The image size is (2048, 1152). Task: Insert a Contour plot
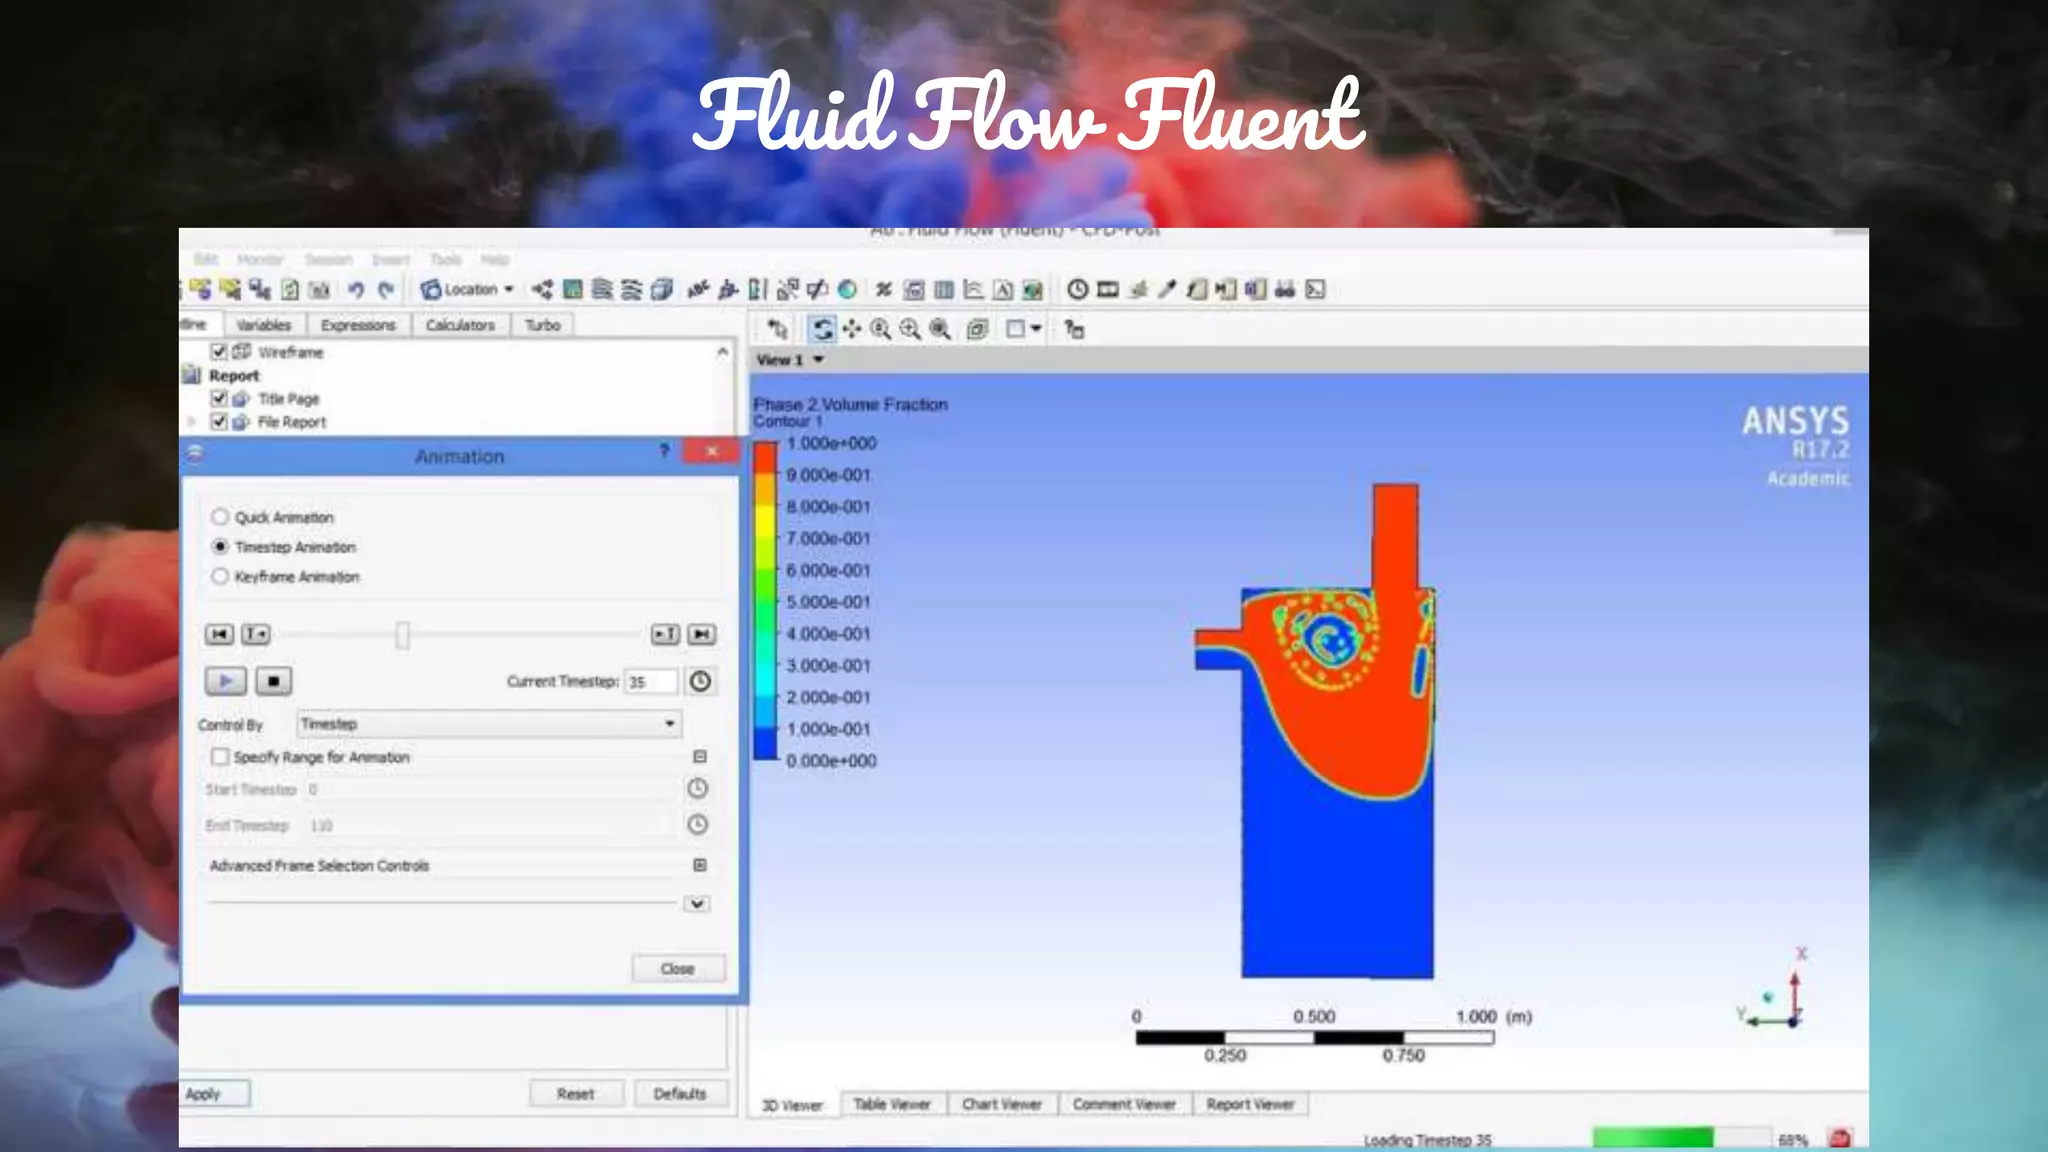572,290
